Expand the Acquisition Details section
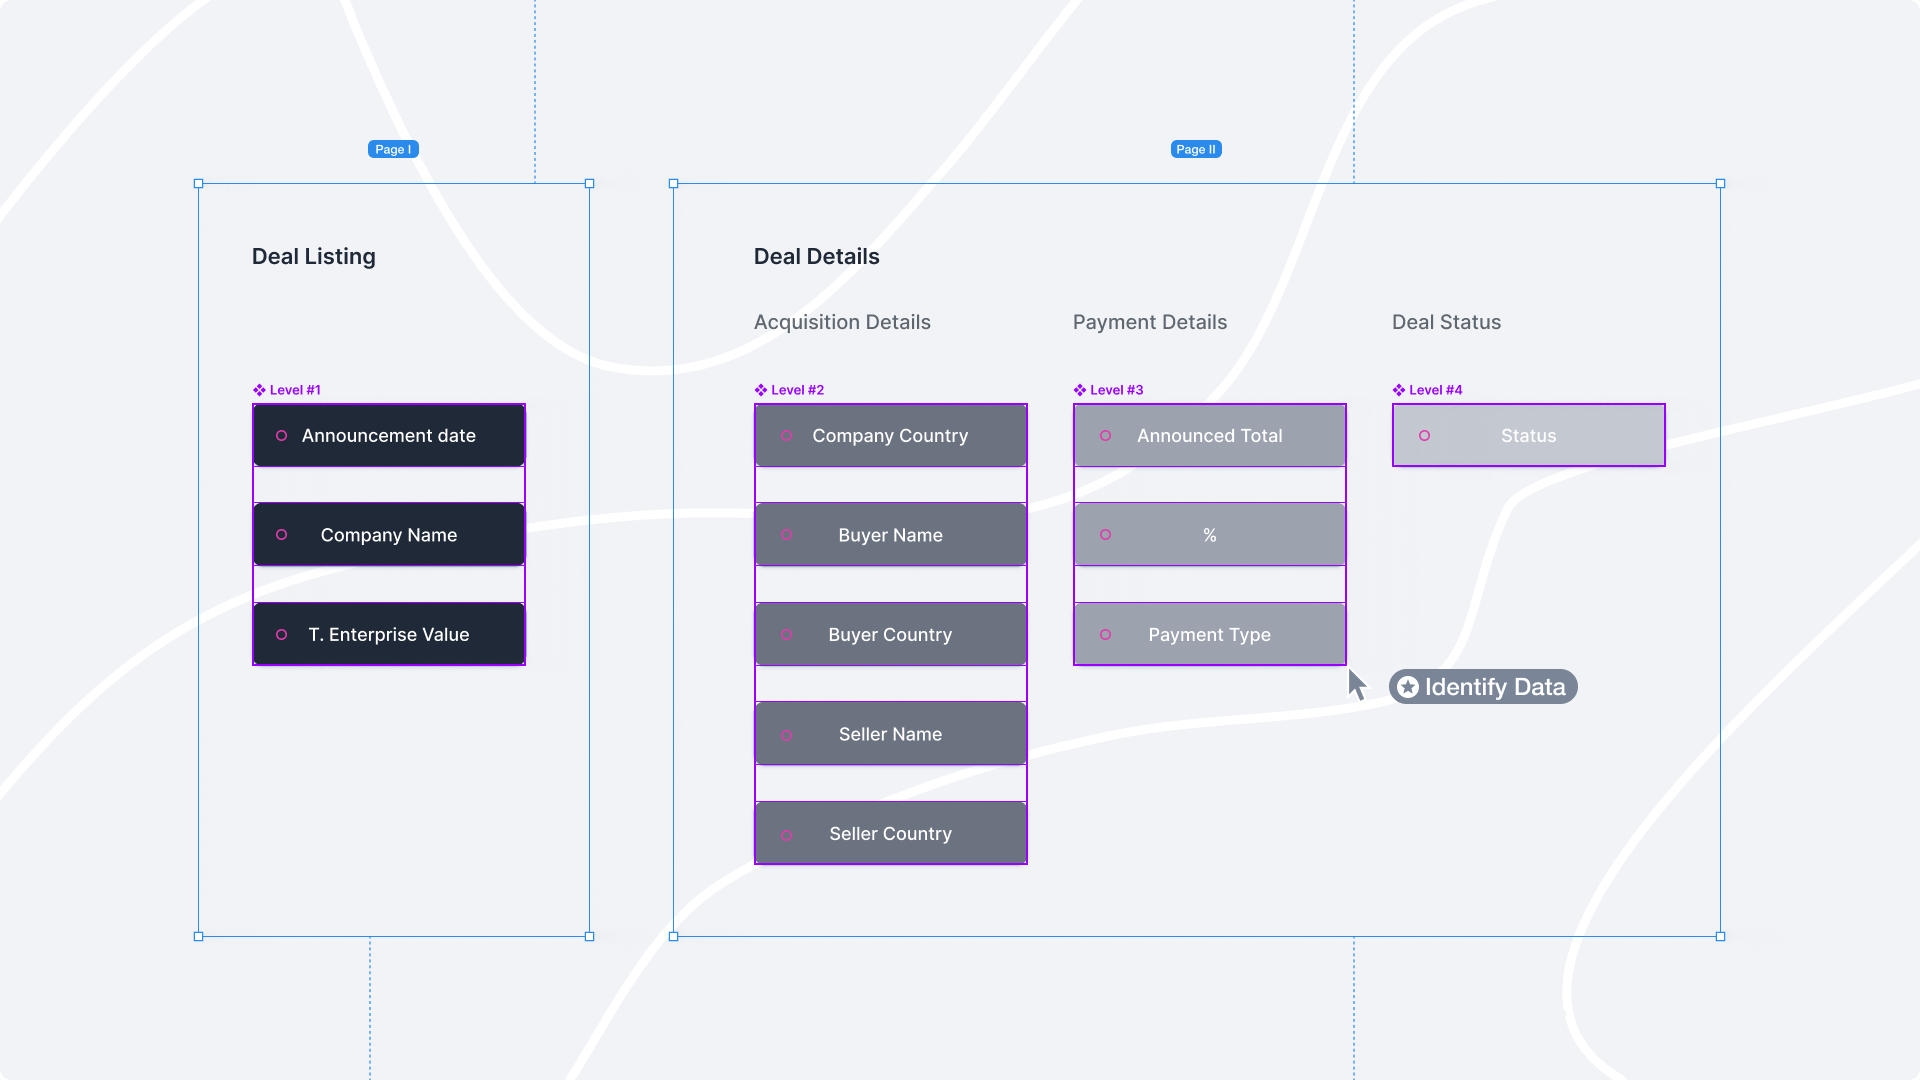1920x1080 pixels. coord(841,322)
